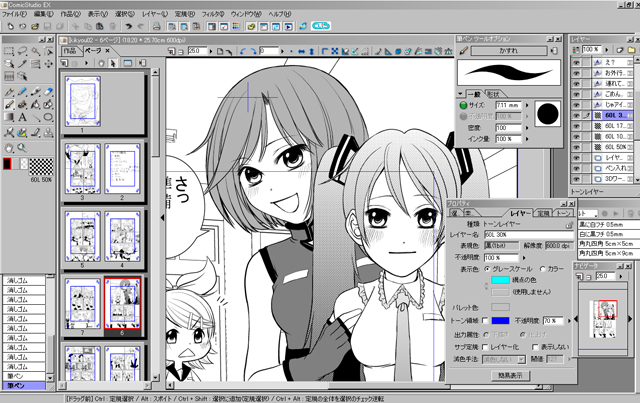Select the airbrush tool
The height and width of the screenshot is (403, 640).
tap(22, 105)
